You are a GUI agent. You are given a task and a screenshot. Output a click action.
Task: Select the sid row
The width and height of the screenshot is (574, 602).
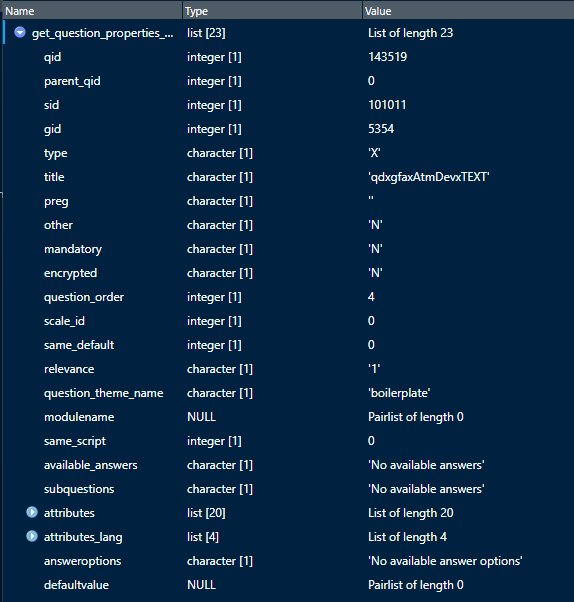coord(288,105)
